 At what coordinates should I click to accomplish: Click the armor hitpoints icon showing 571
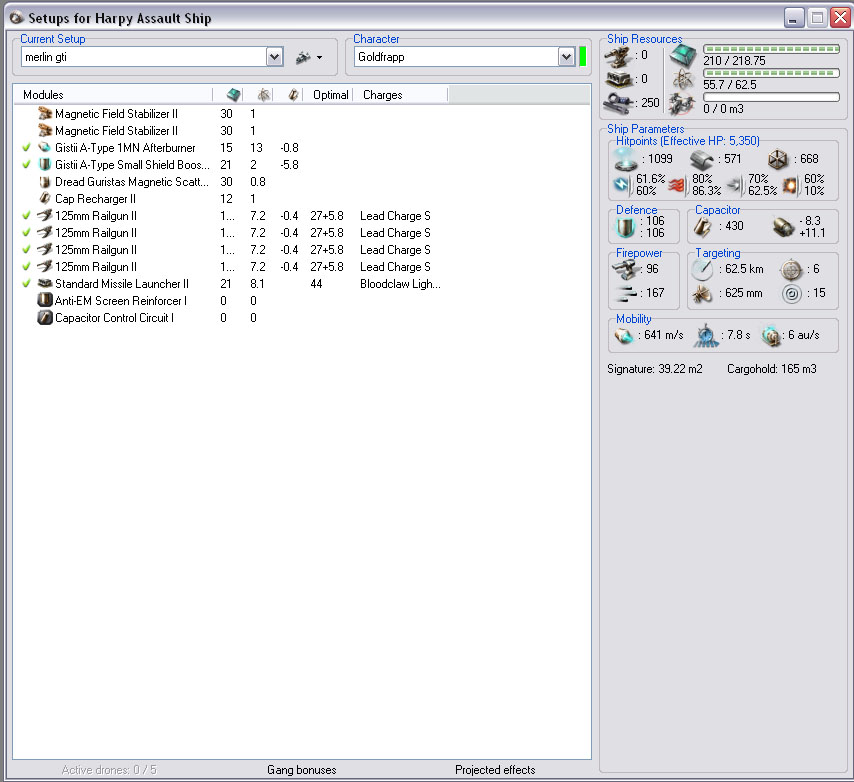click(x=702, y=160)
